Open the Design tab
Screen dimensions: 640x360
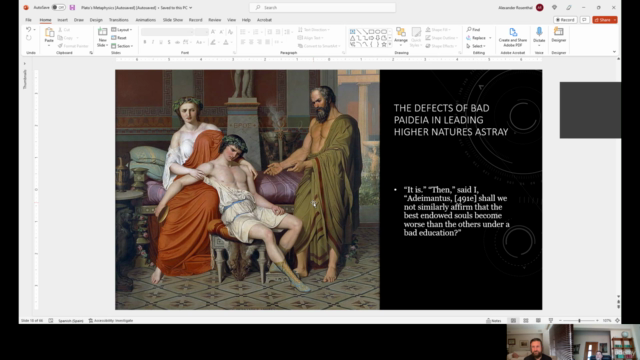[x=96, y=20]
